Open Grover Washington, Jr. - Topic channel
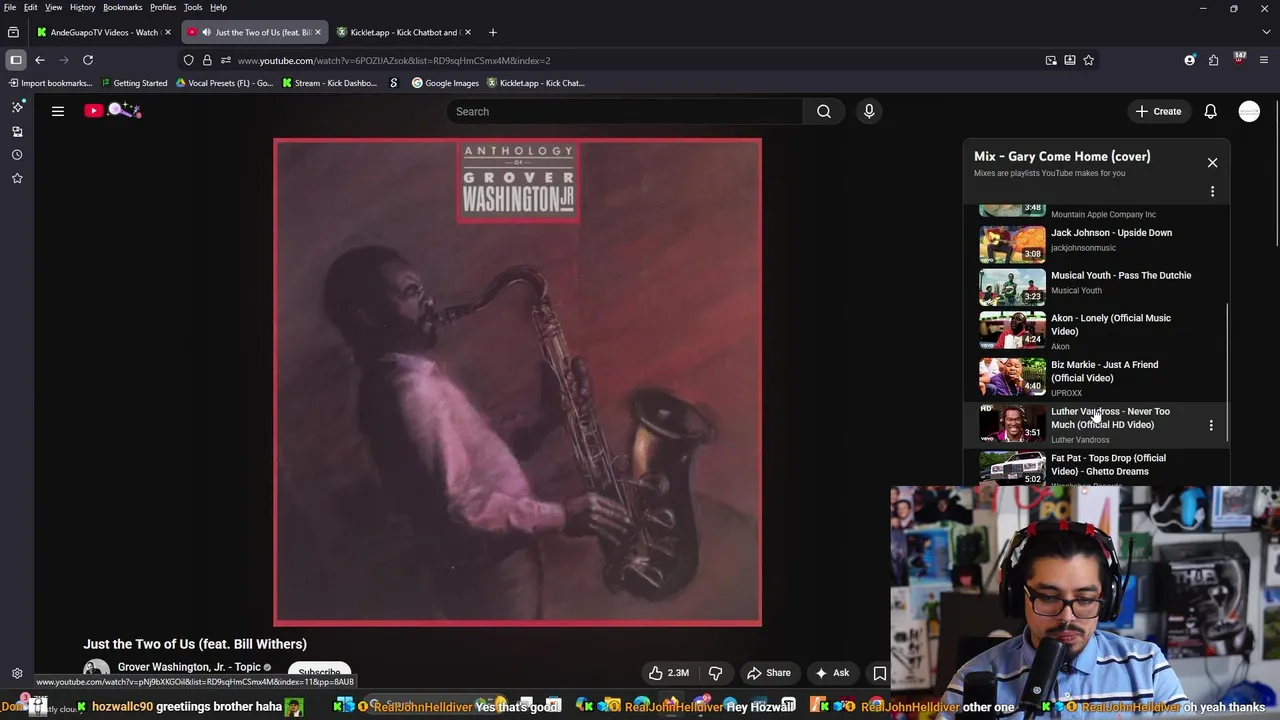 [x=189, y=667]
